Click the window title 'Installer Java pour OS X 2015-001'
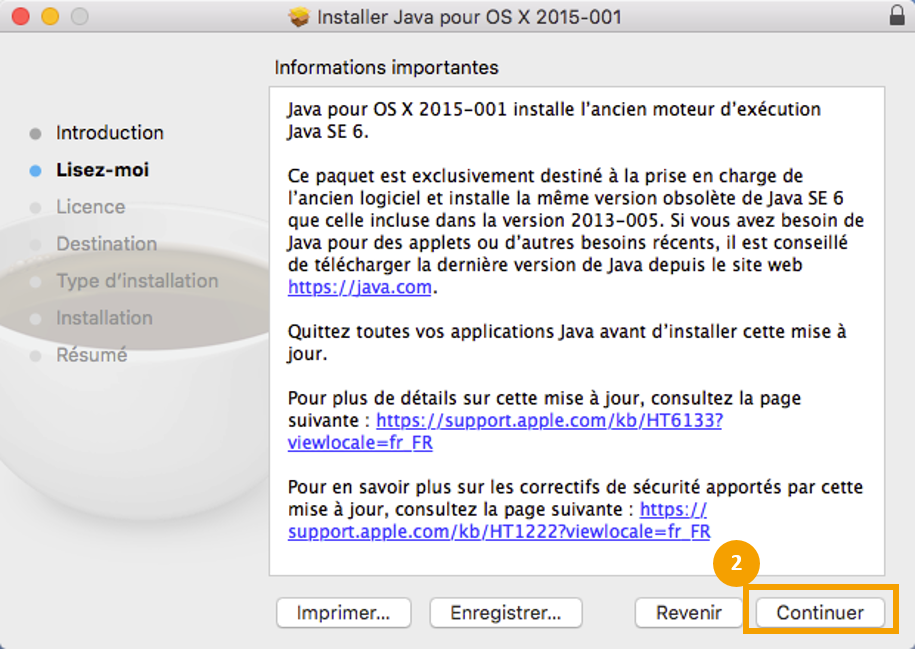The width and height of the screenshot is (915, 649). [x=469, y=17]
